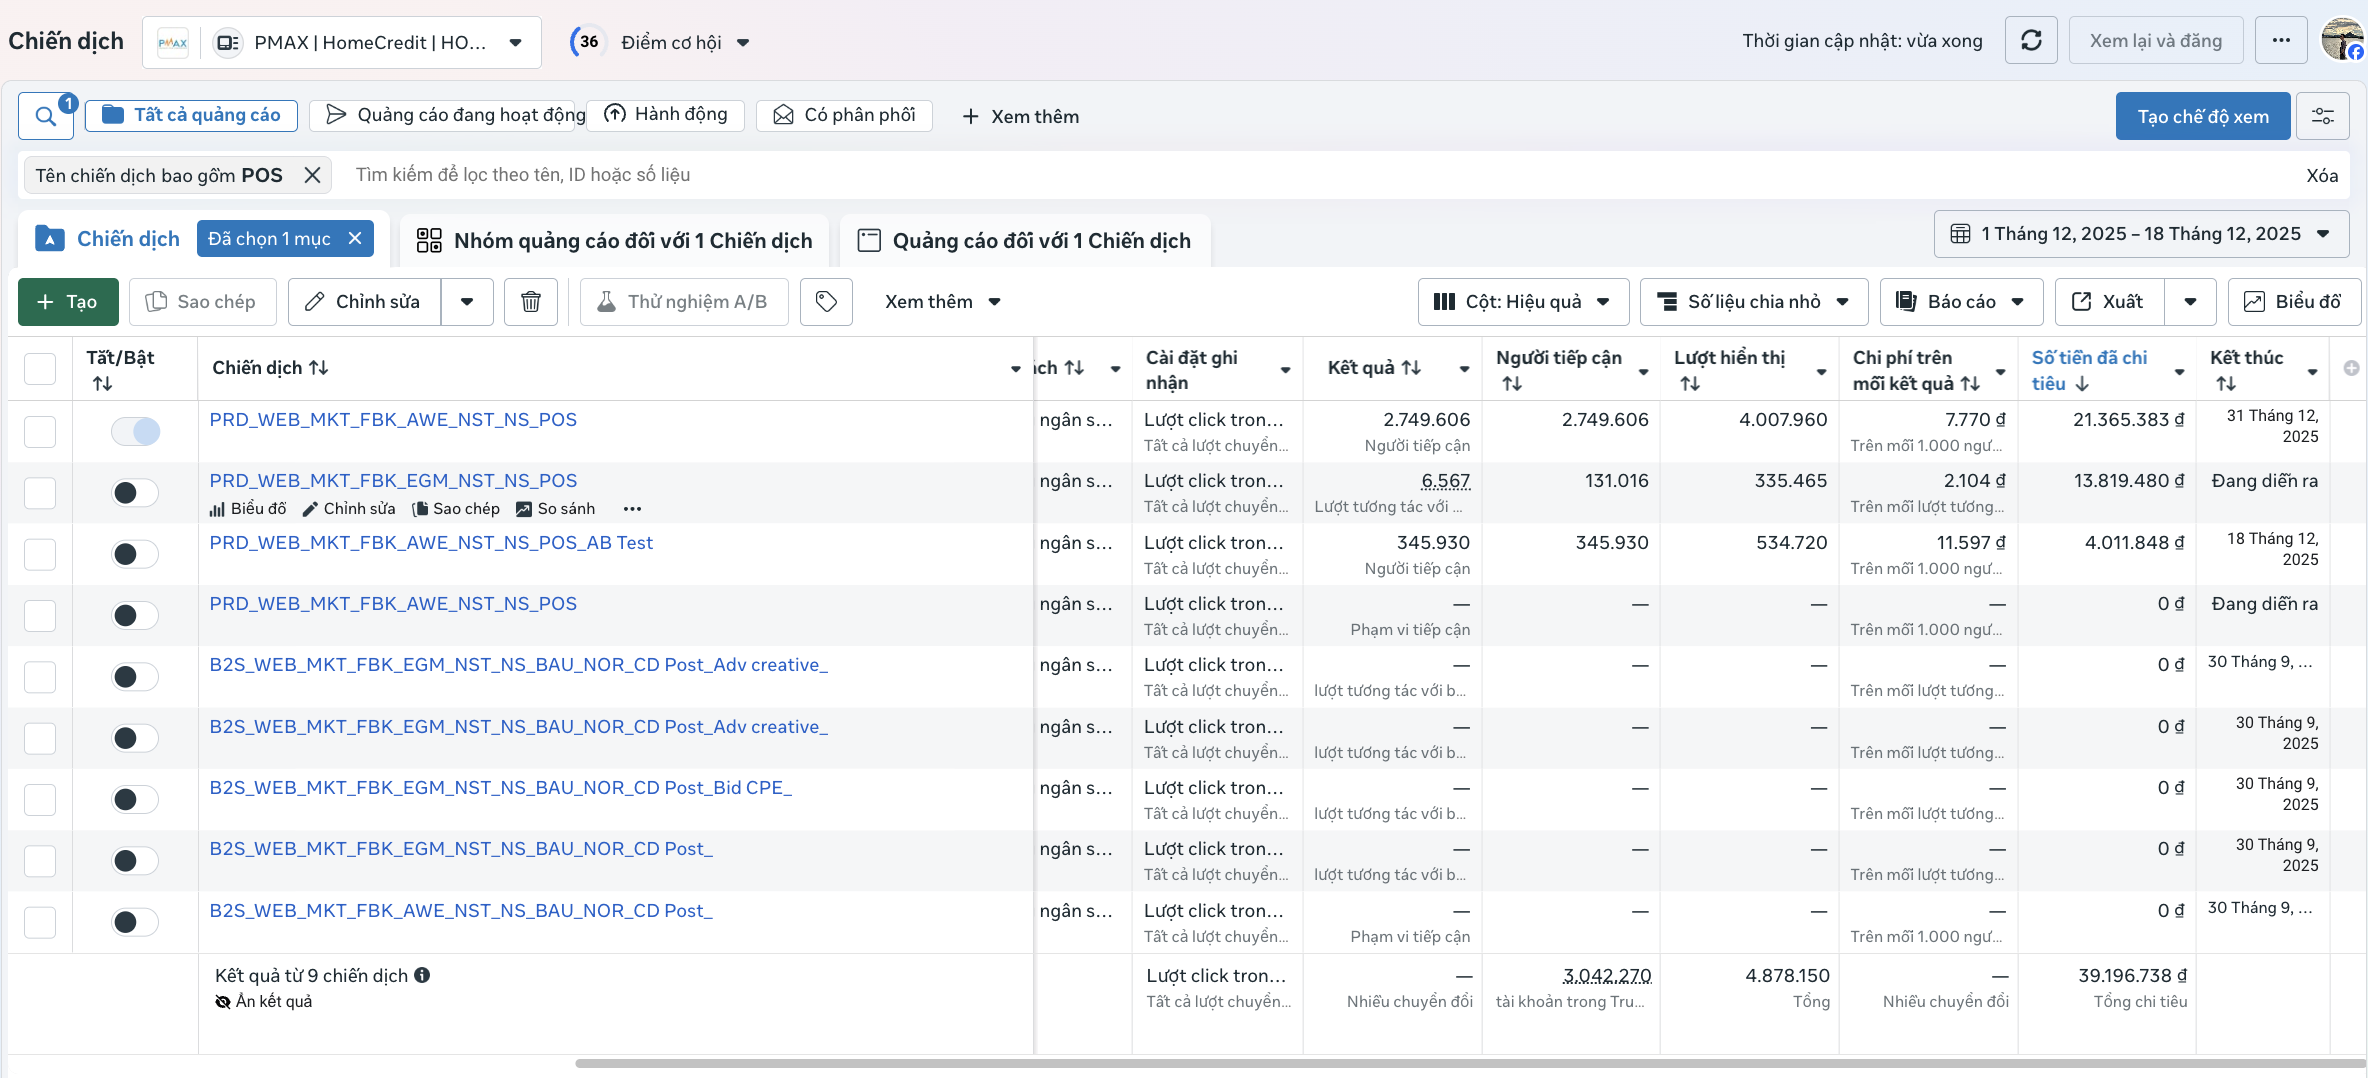Click the trash delete icon
Viewport: 2368px width, 1078px height.
pyautogui.click(x=531, y=302)
